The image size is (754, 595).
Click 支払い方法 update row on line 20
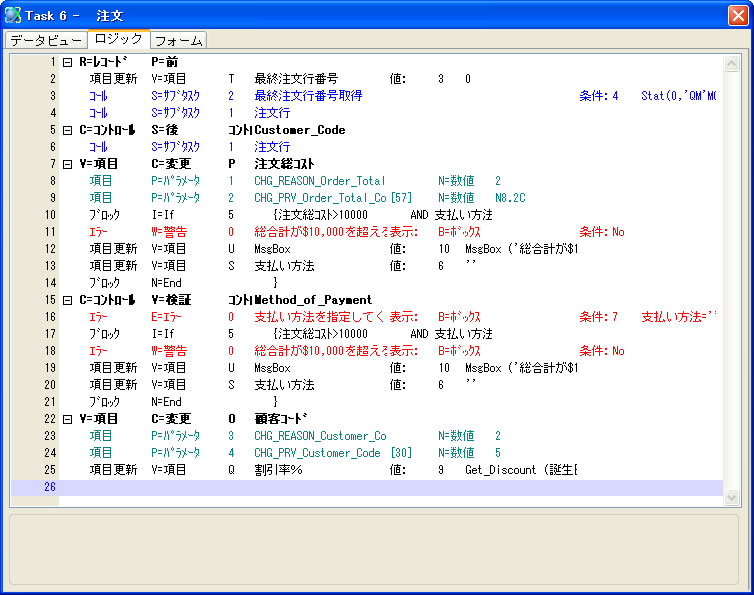point(367,385)
